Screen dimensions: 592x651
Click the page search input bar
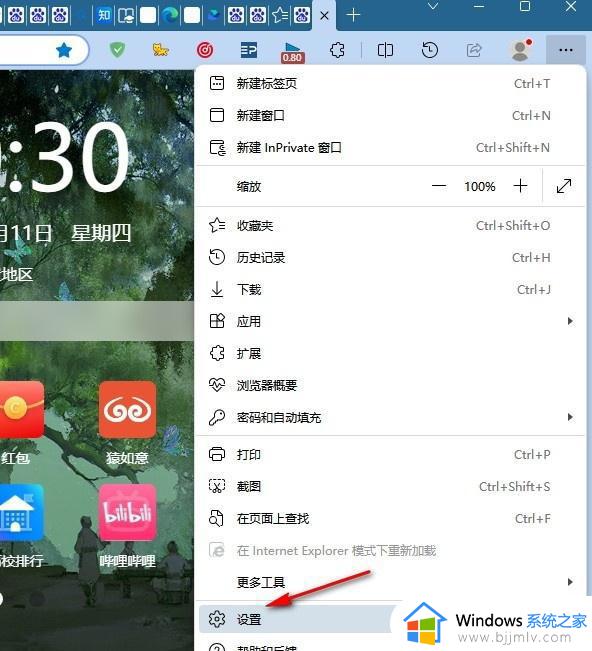[x=97, y=321]
